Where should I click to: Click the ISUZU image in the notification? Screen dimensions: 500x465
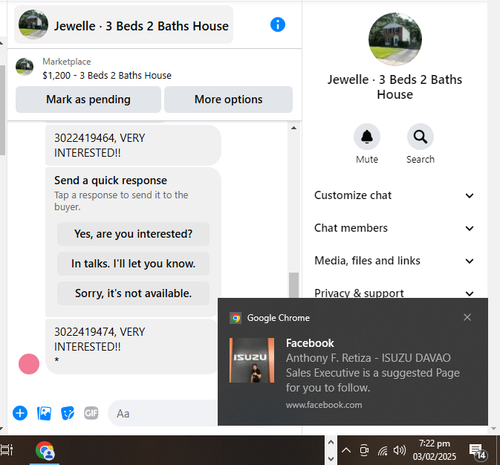click(252, 360)
